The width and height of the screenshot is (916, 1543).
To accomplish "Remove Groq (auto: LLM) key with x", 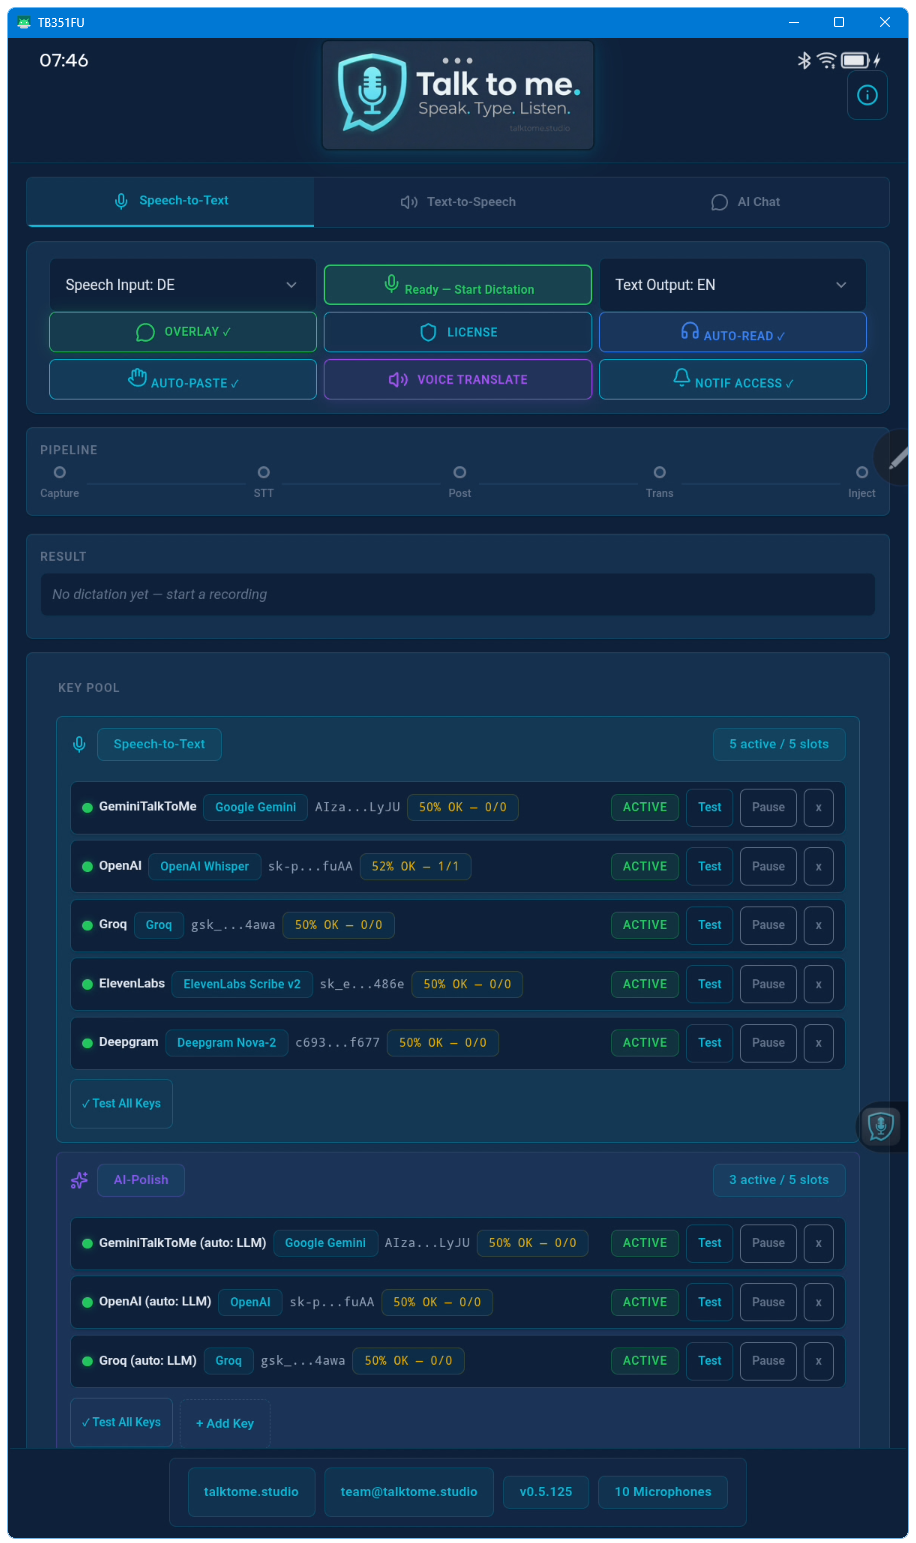I will [818, 1361].
